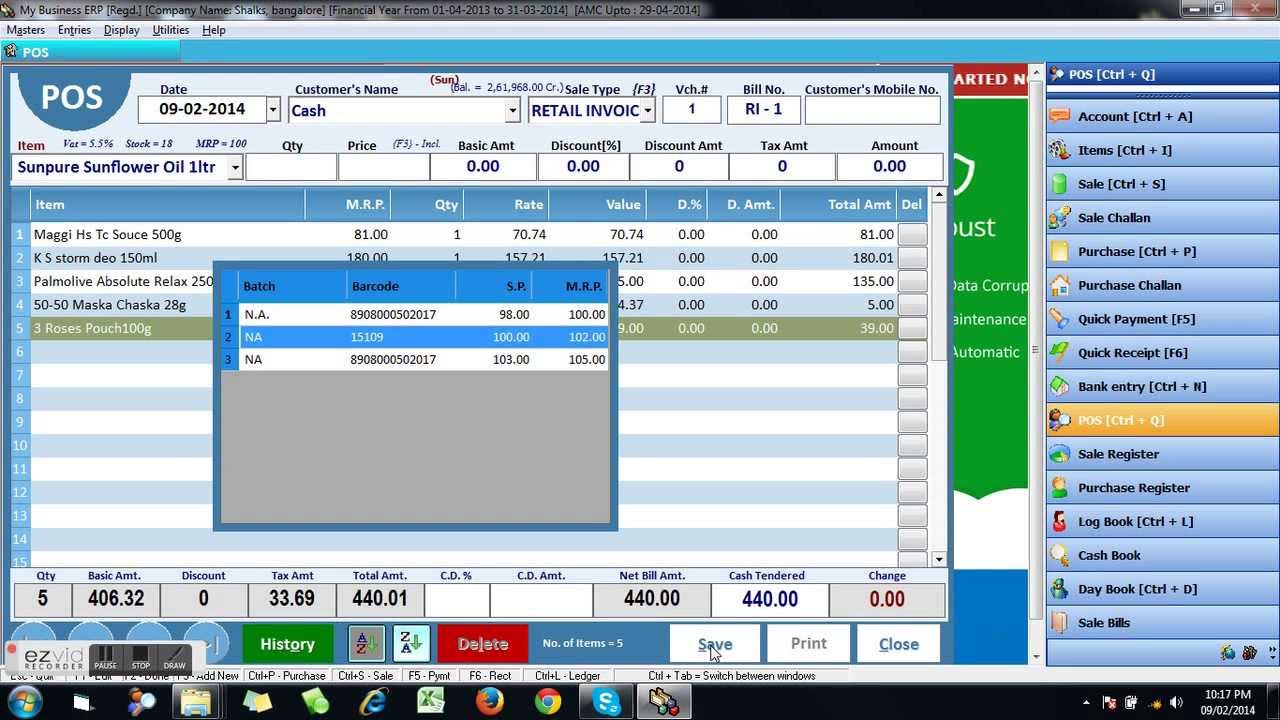This screenshot has width=1280, height=720.
Task: Open the Date dropdown
Action: coord(273,110)
